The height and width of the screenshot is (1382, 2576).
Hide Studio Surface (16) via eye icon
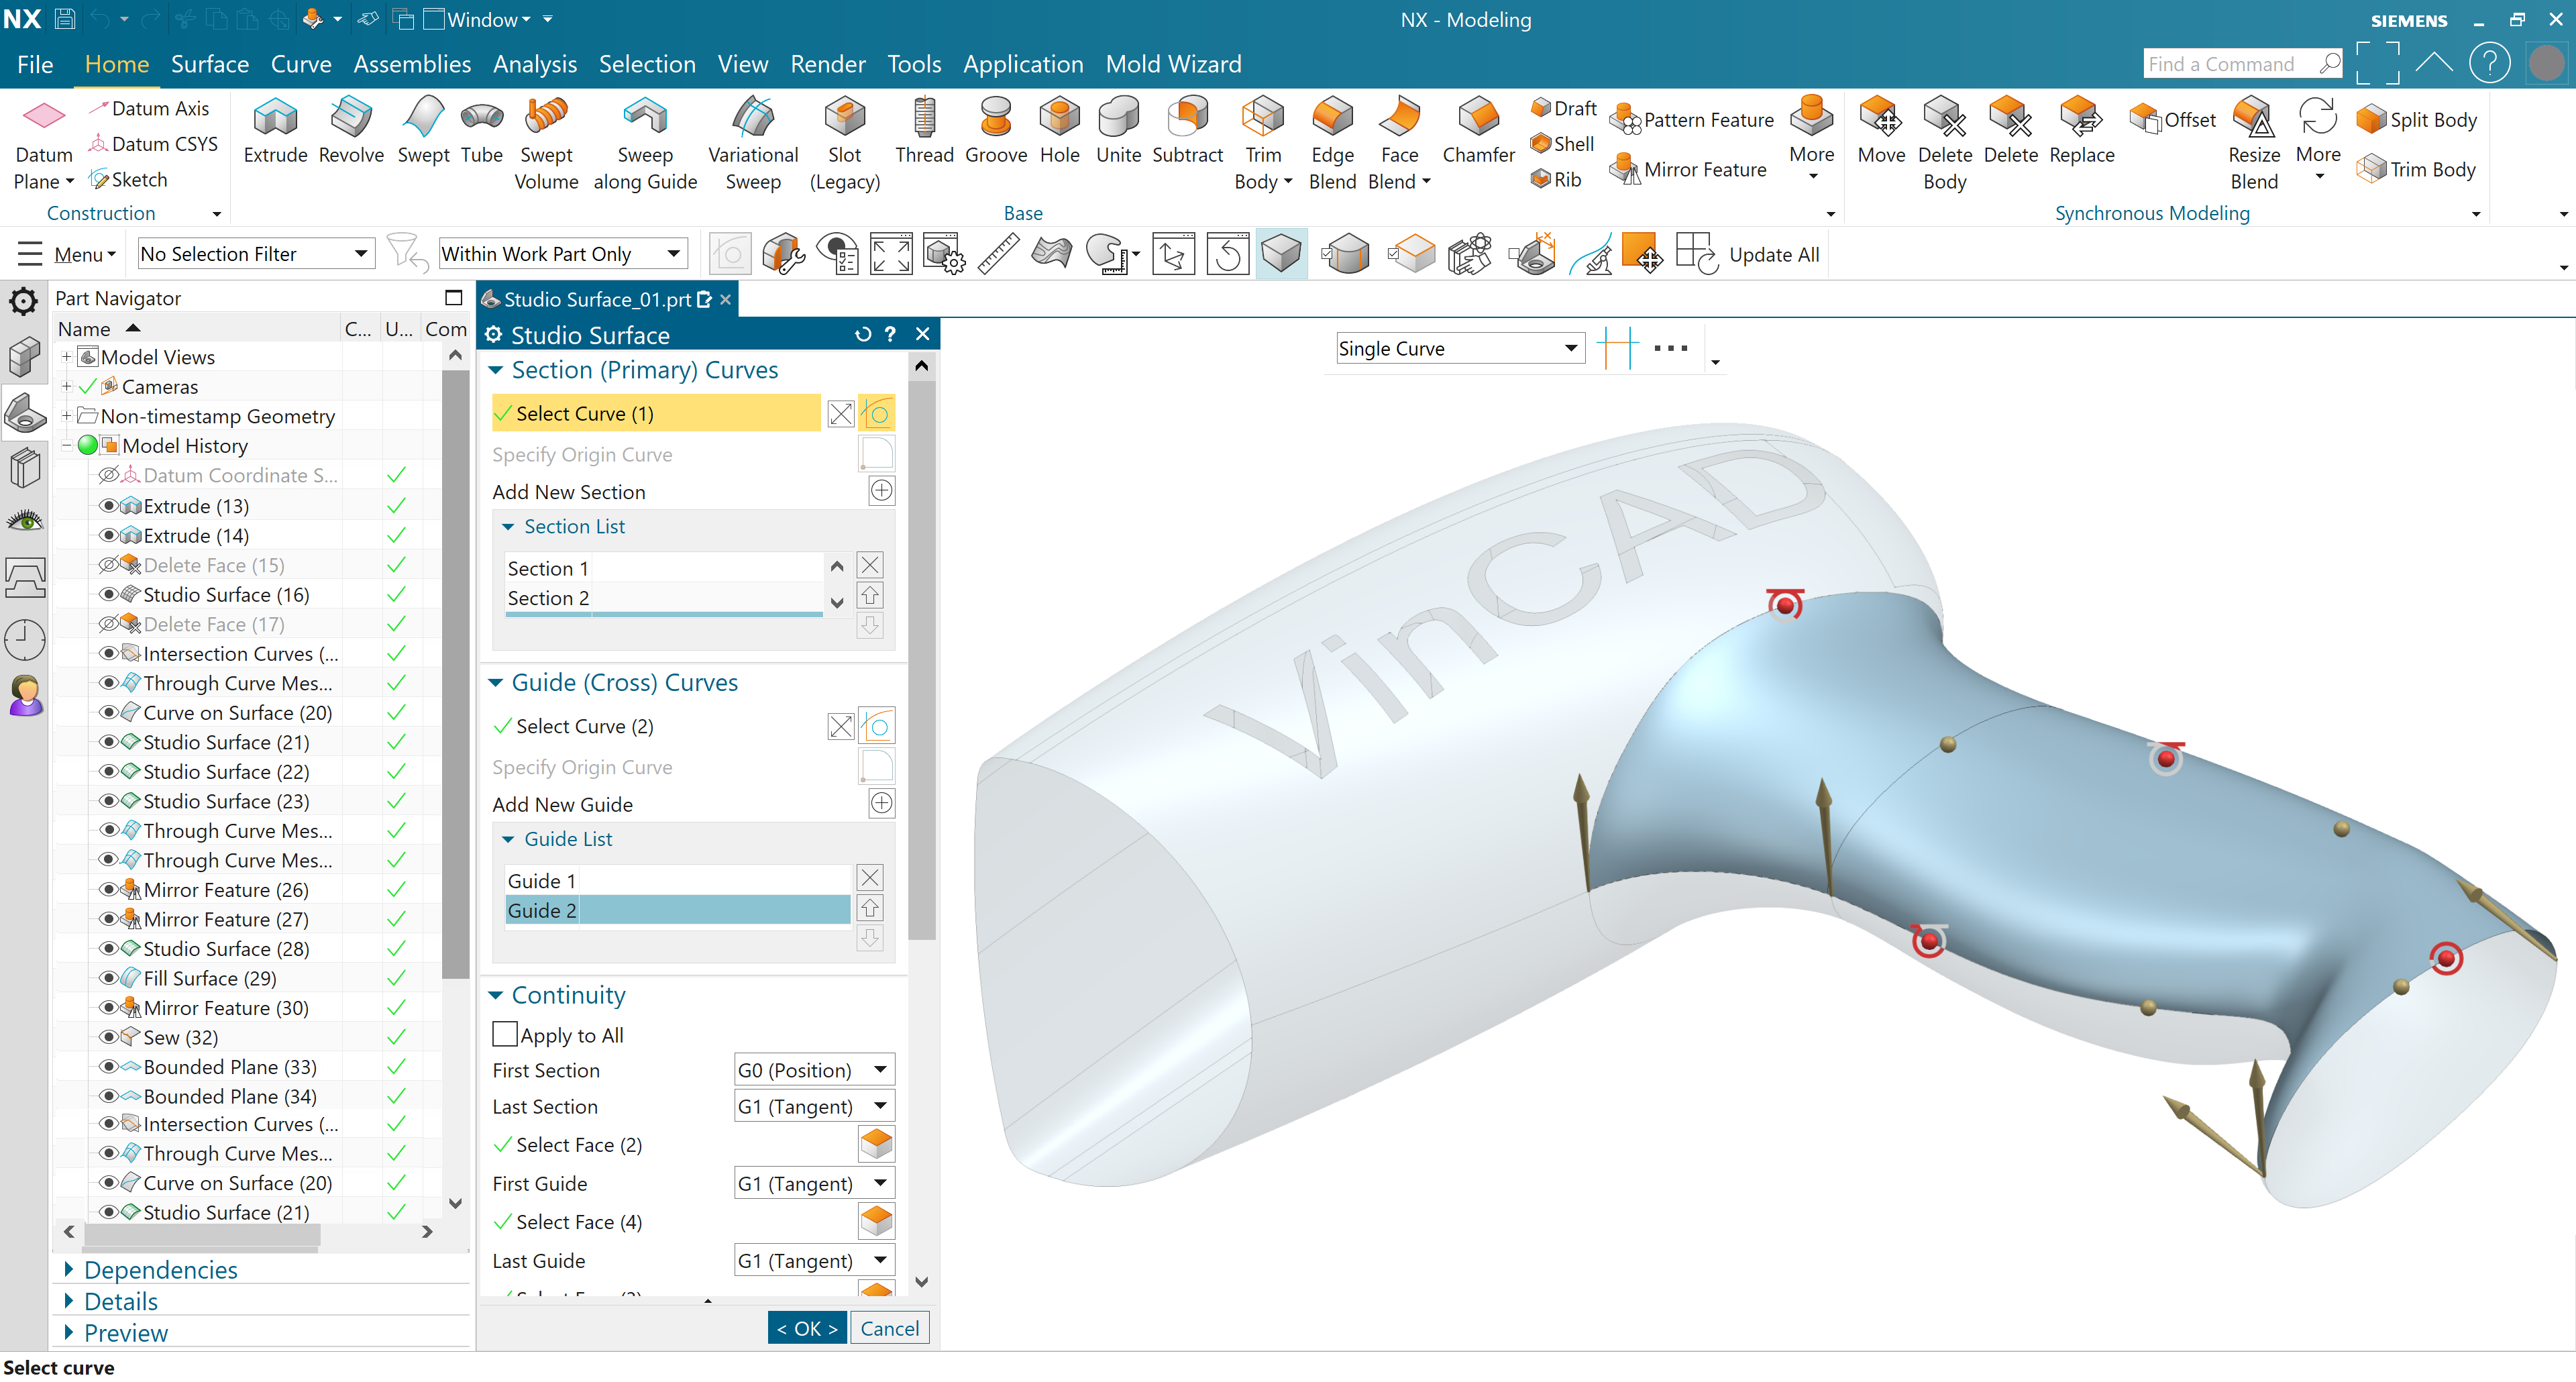(108, 595)
